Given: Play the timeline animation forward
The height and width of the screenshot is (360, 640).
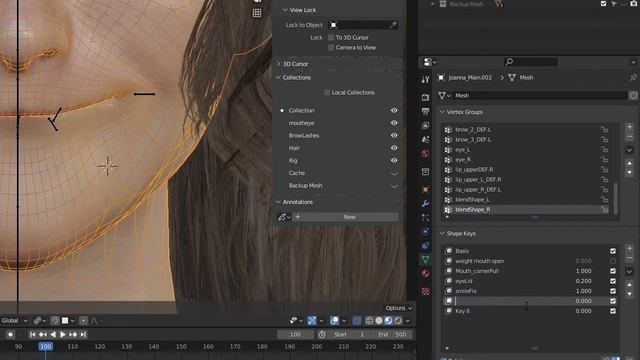Looking at the screenshot, I should pyautogui.click(x=62, y=334).
